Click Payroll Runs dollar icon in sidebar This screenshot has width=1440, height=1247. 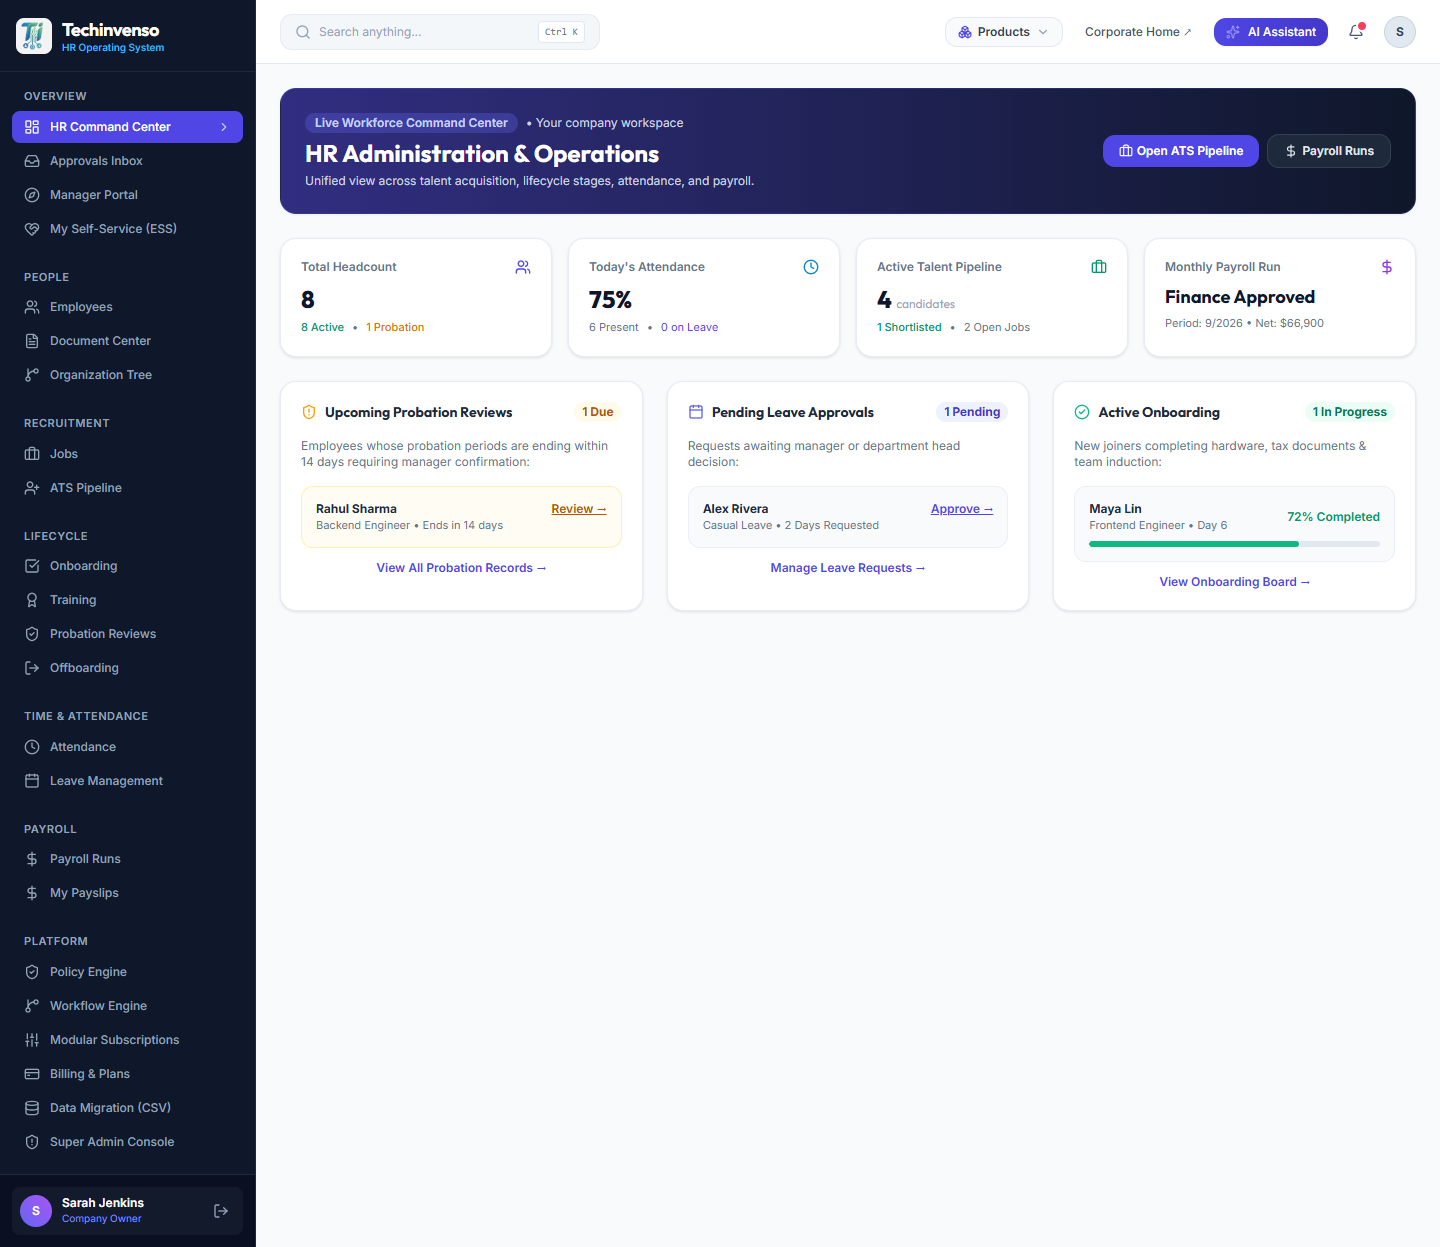[x=32, y=859]
